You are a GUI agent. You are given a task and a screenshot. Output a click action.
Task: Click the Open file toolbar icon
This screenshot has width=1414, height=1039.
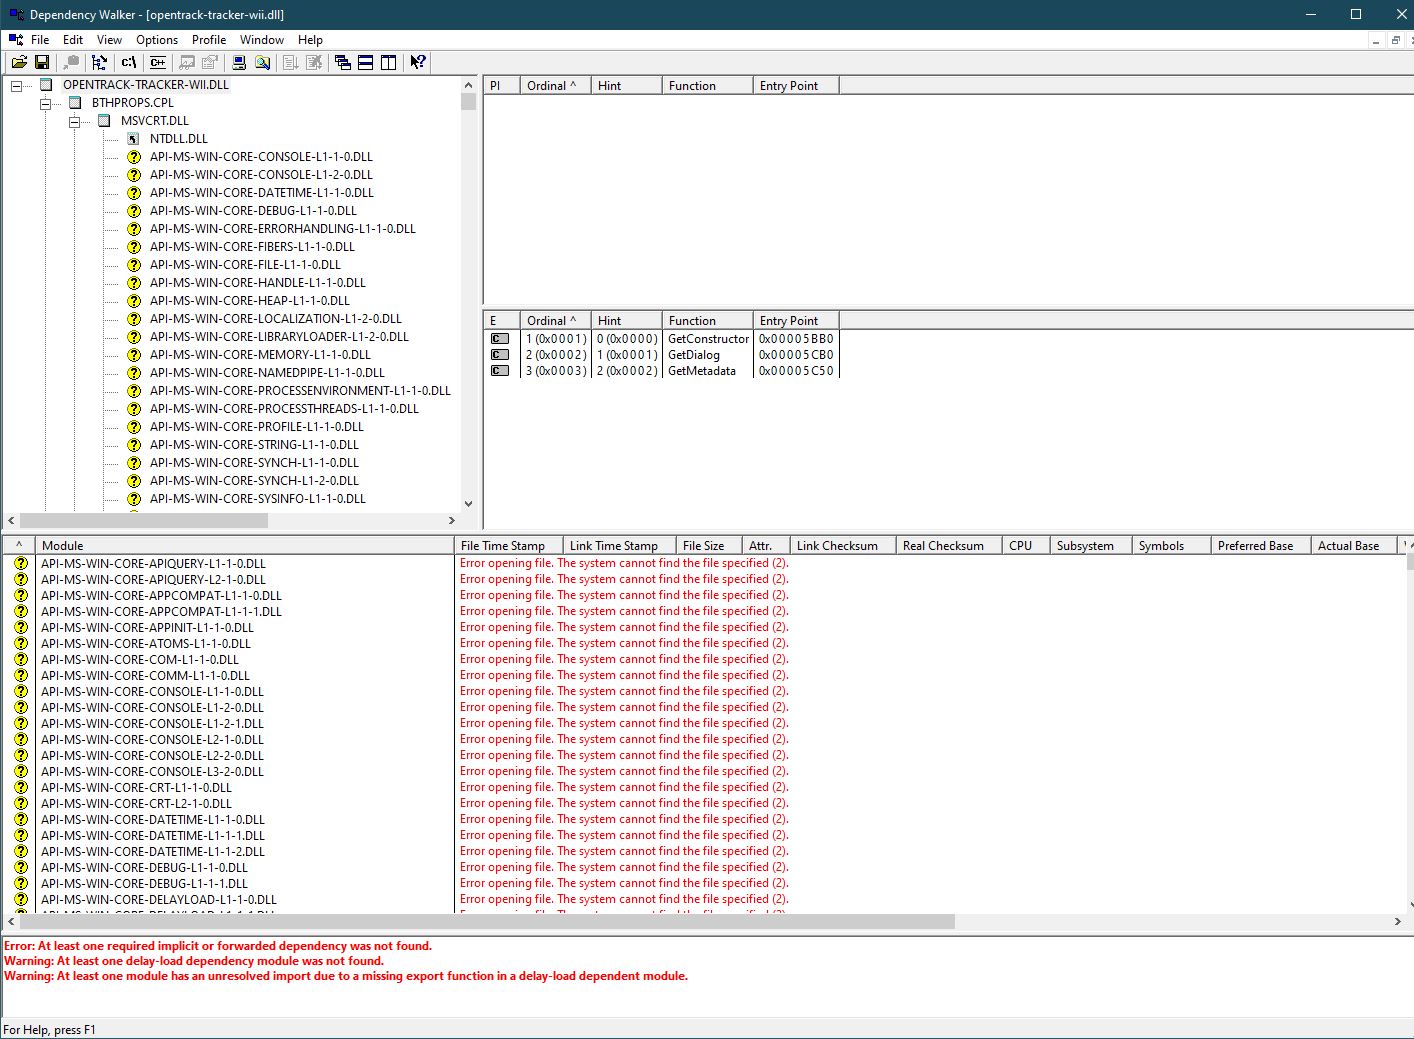click(19, 62)
